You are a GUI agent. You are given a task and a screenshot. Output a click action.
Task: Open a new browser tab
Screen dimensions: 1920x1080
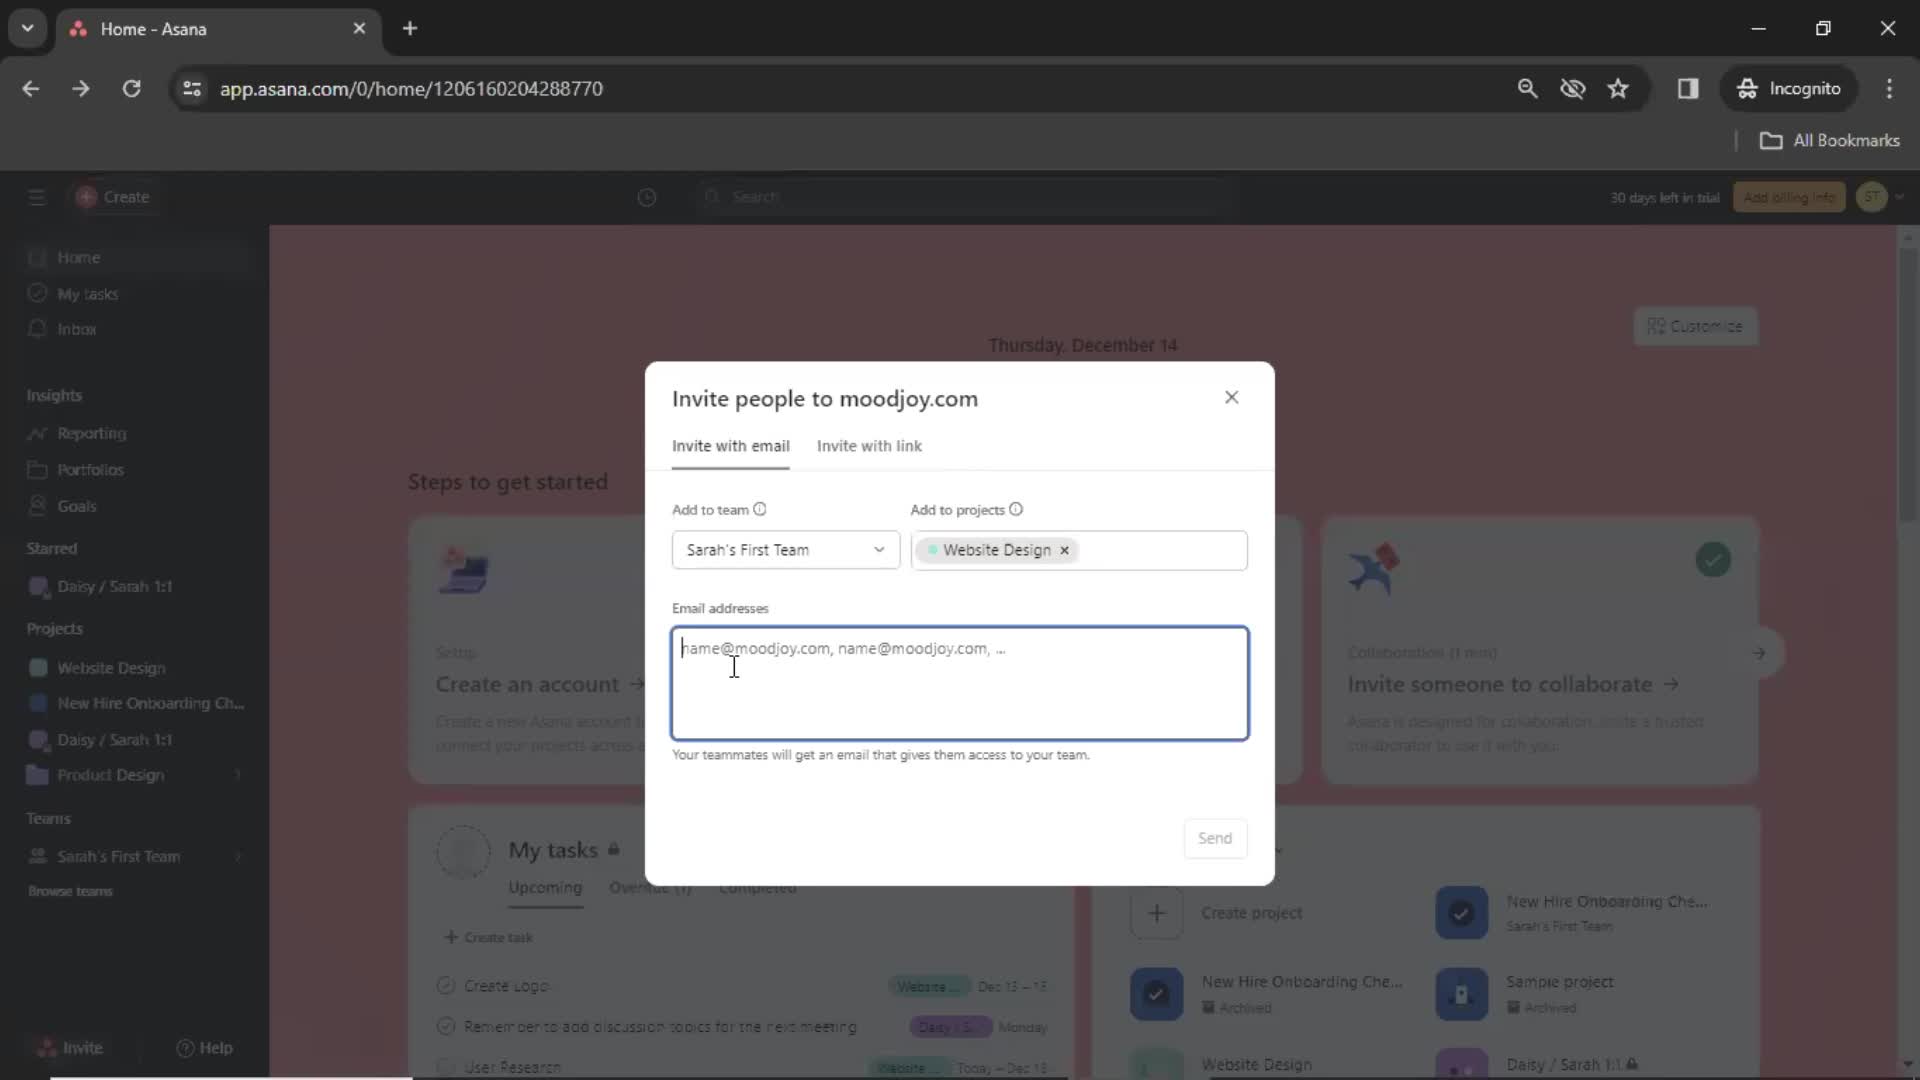(x=410, y=28)
